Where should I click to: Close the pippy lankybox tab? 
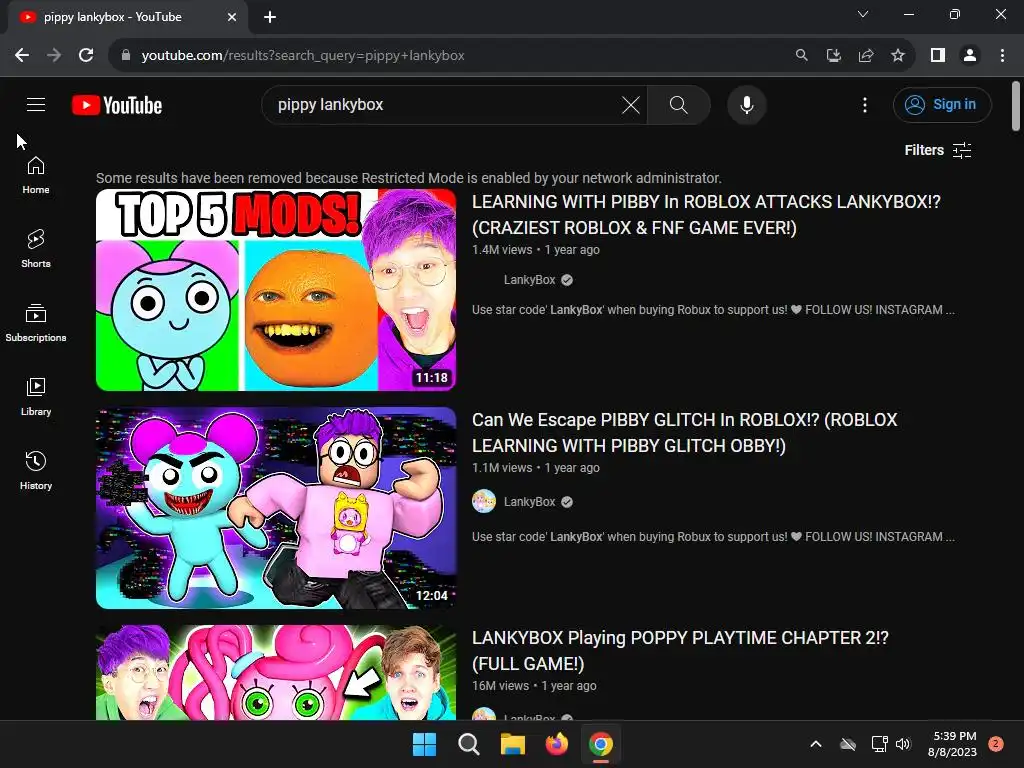[232, 18]
